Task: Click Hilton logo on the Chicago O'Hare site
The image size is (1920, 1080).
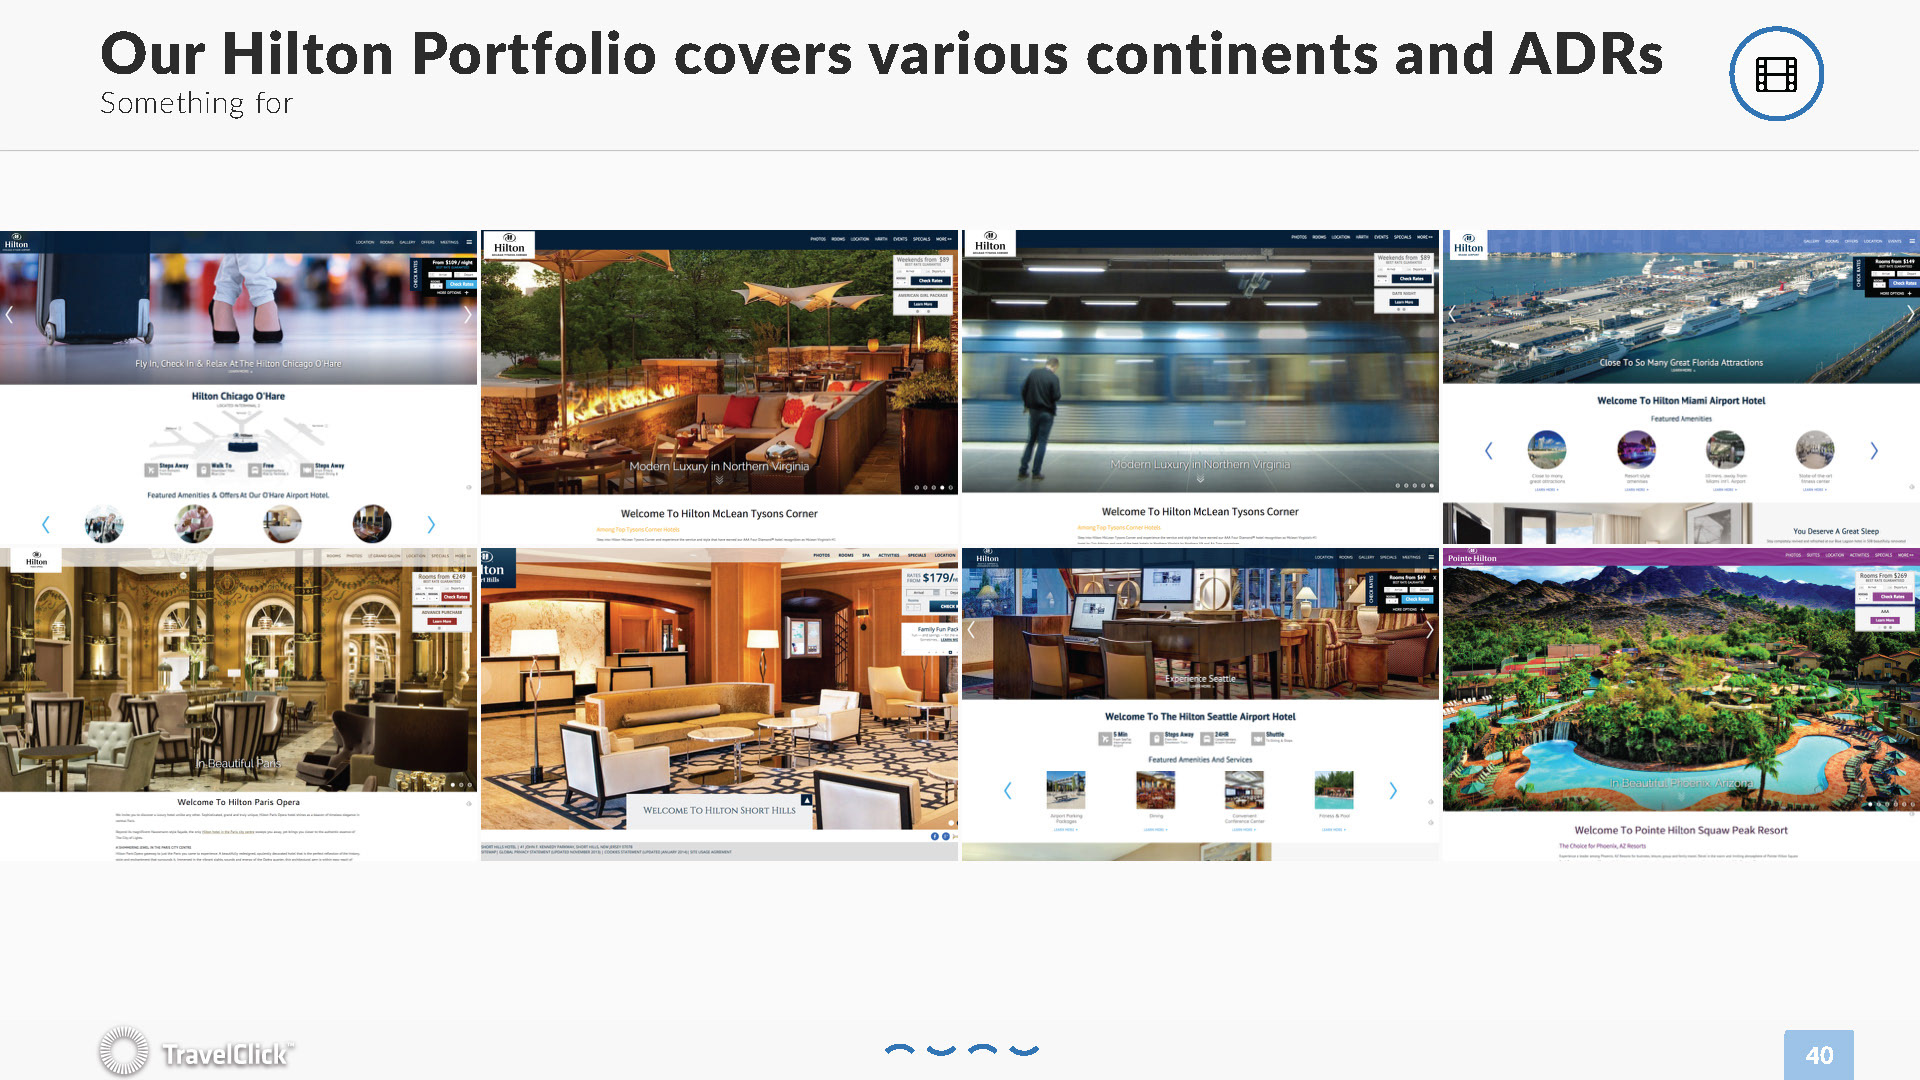Action: [x=16, y=243]
